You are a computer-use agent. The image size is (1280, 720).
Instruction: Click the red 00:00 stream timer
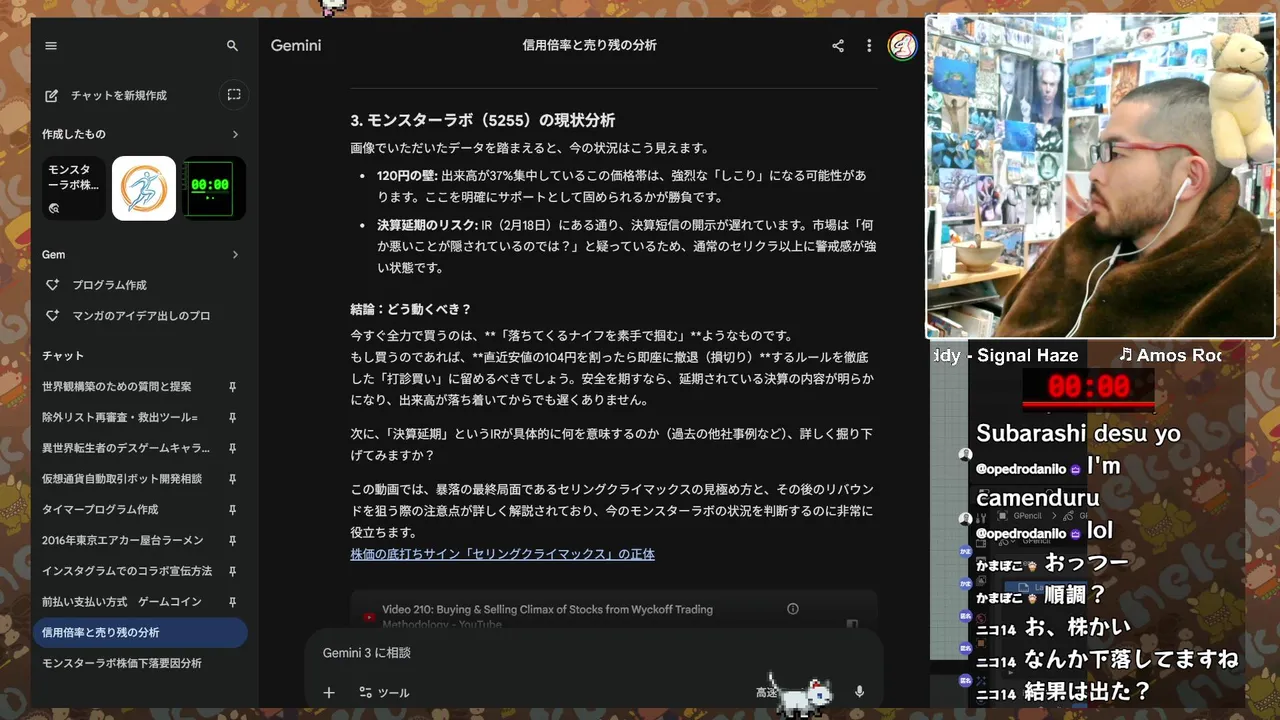click(1089, 387)
